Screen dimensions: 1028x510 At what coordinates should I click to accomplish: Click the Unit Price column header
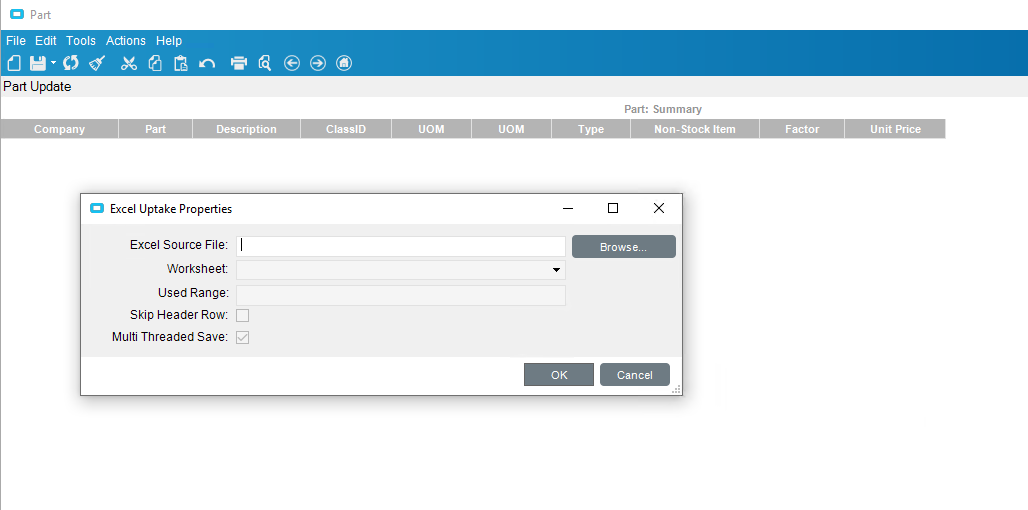click(x=895, y=129)
